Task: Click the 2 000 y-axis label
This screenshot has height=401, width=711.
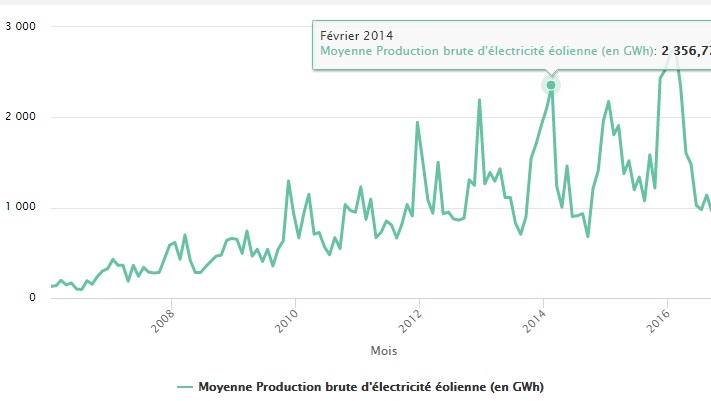Action: tap(21, 117)
